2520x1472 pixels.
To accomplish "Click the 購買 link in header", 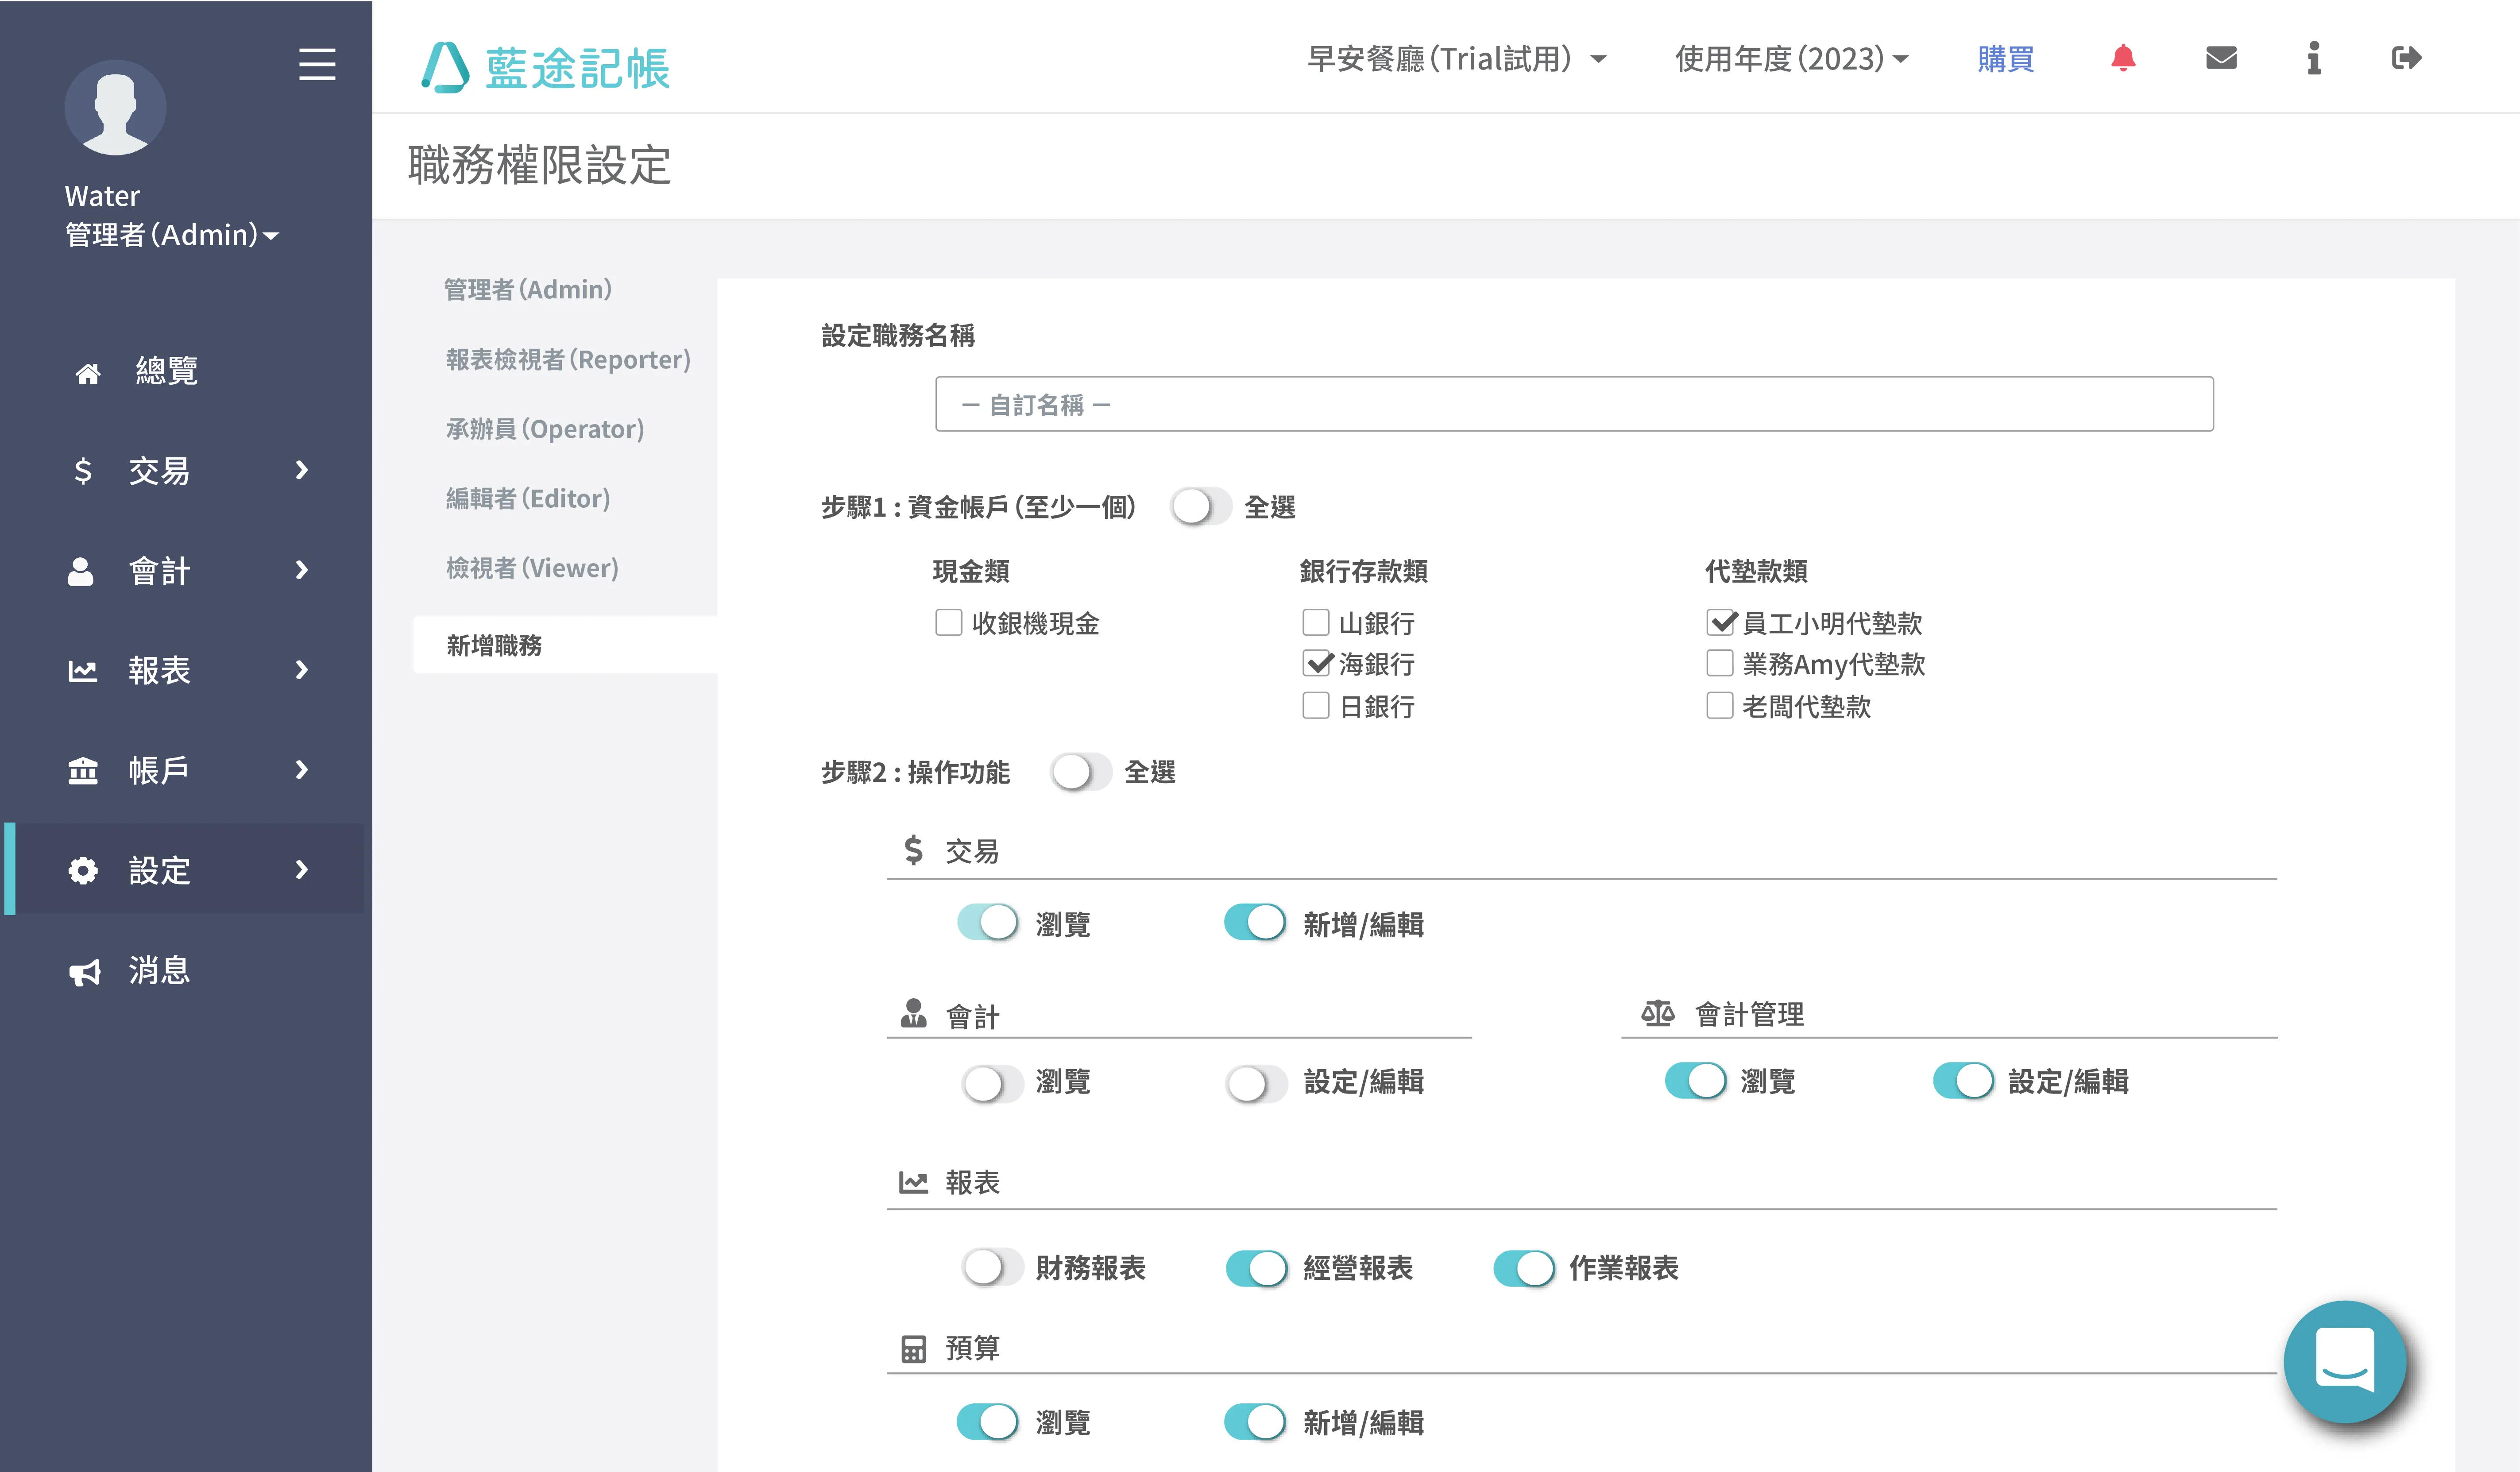I will coord(2005,59).
